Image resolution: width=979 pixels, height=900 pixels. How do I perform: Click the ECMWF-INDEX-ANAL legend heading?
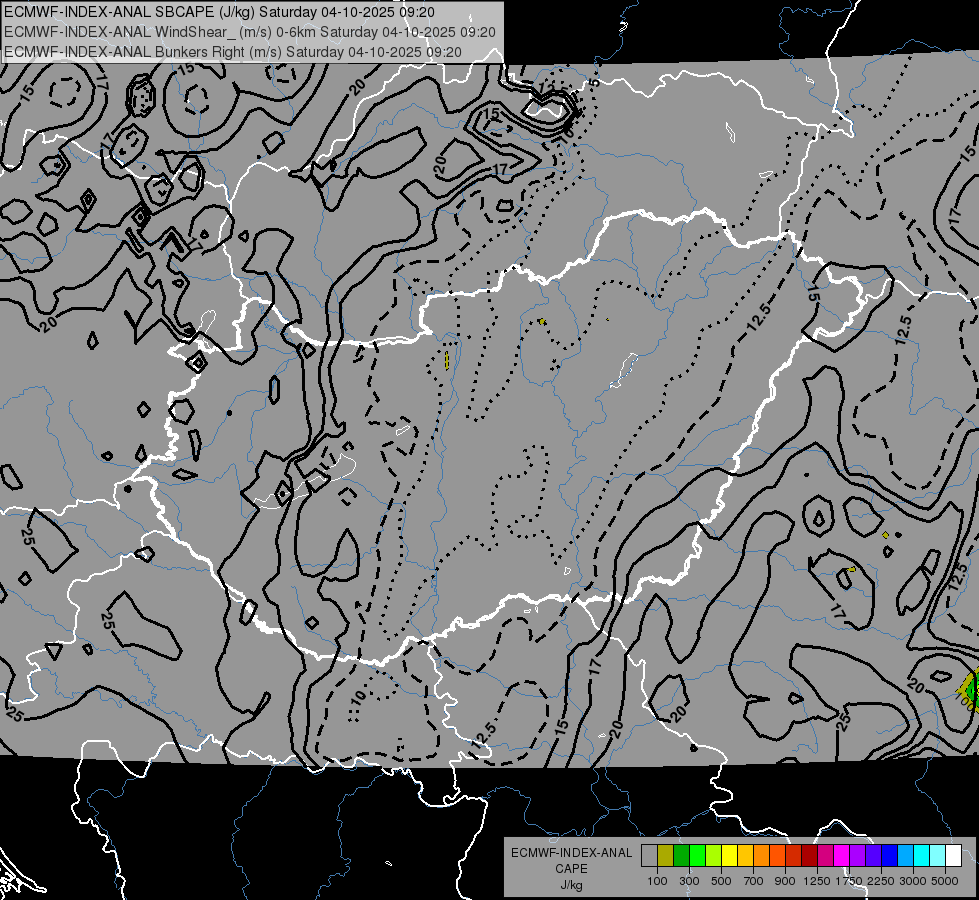pos(571,853)
